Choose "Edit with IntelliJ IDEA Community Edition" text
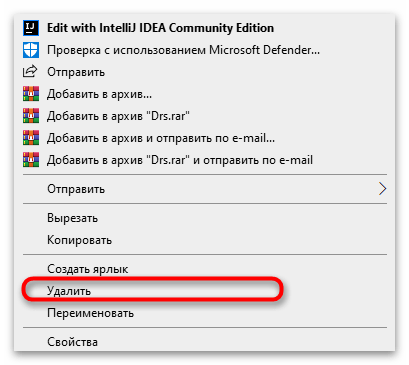This screenshot has width=409, height=365. [x=160, y=28]
